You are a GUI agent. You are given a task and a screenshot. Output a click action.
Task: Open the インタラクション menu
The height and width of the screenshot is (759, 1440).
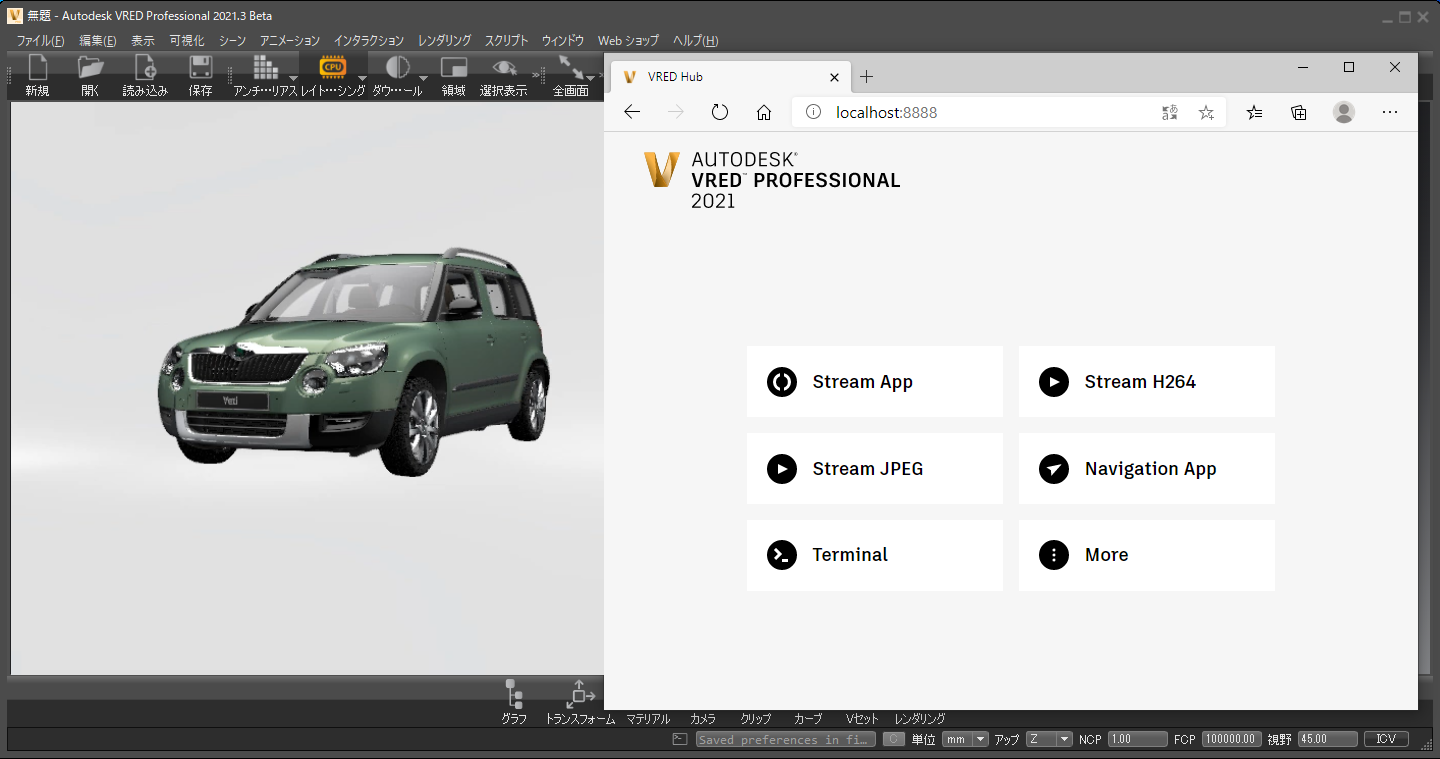(x=369, y=41)
